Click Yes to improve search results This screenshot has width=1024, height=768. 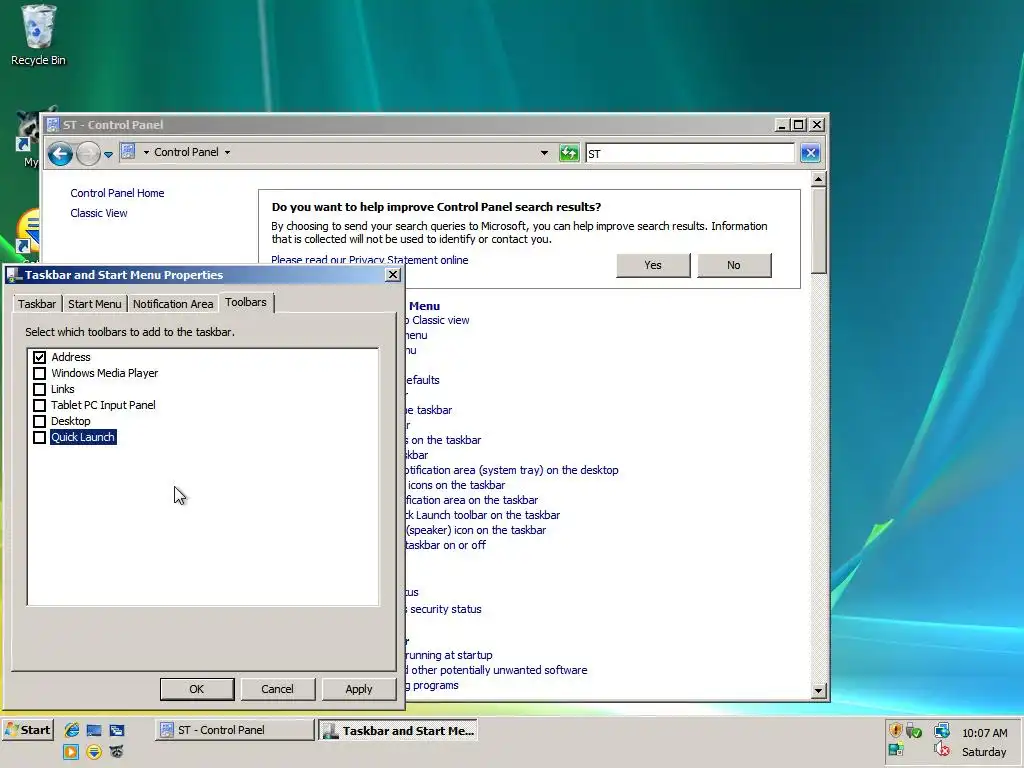[x=653, y=265]
